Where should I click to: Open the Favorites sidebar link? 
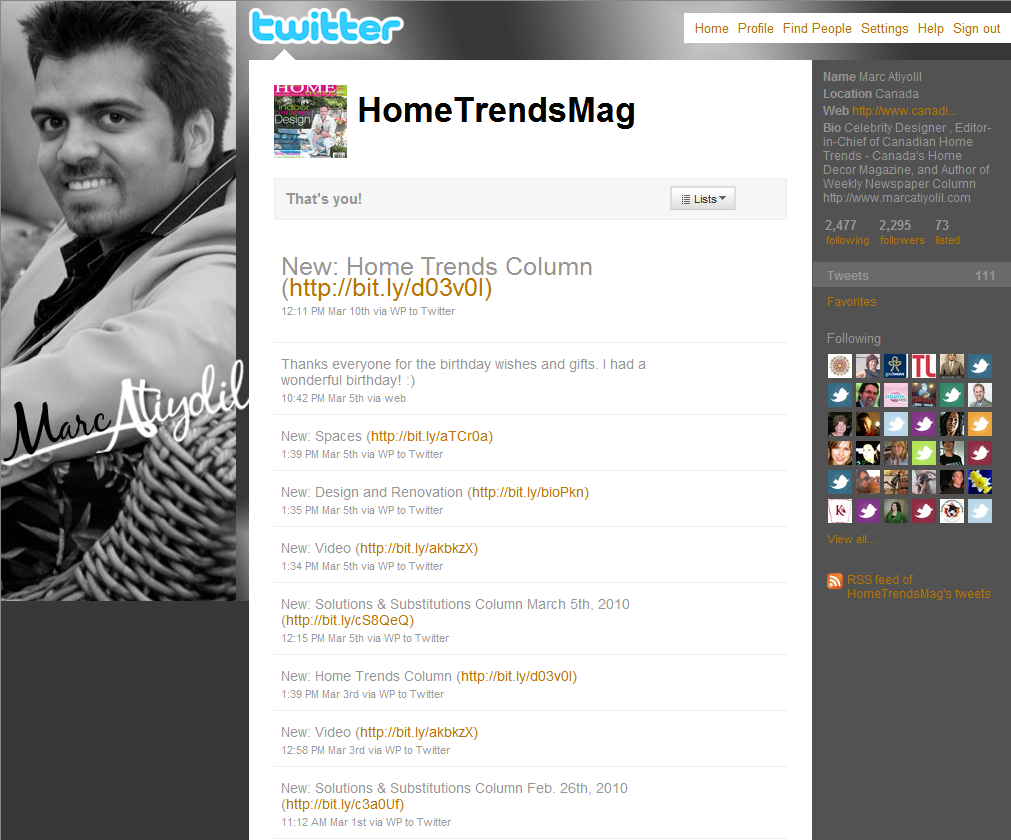pos(852,302)
